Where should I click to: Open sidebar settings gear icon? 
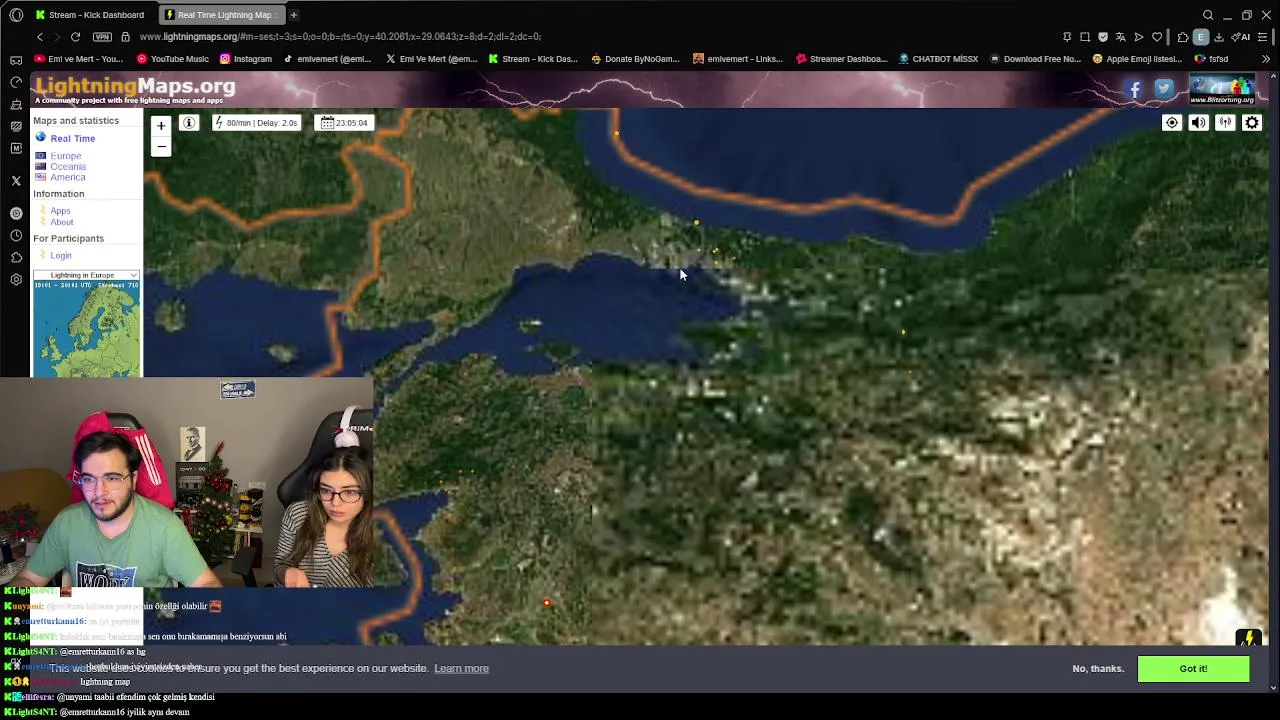pyautogui.click(x=16, y=279)
